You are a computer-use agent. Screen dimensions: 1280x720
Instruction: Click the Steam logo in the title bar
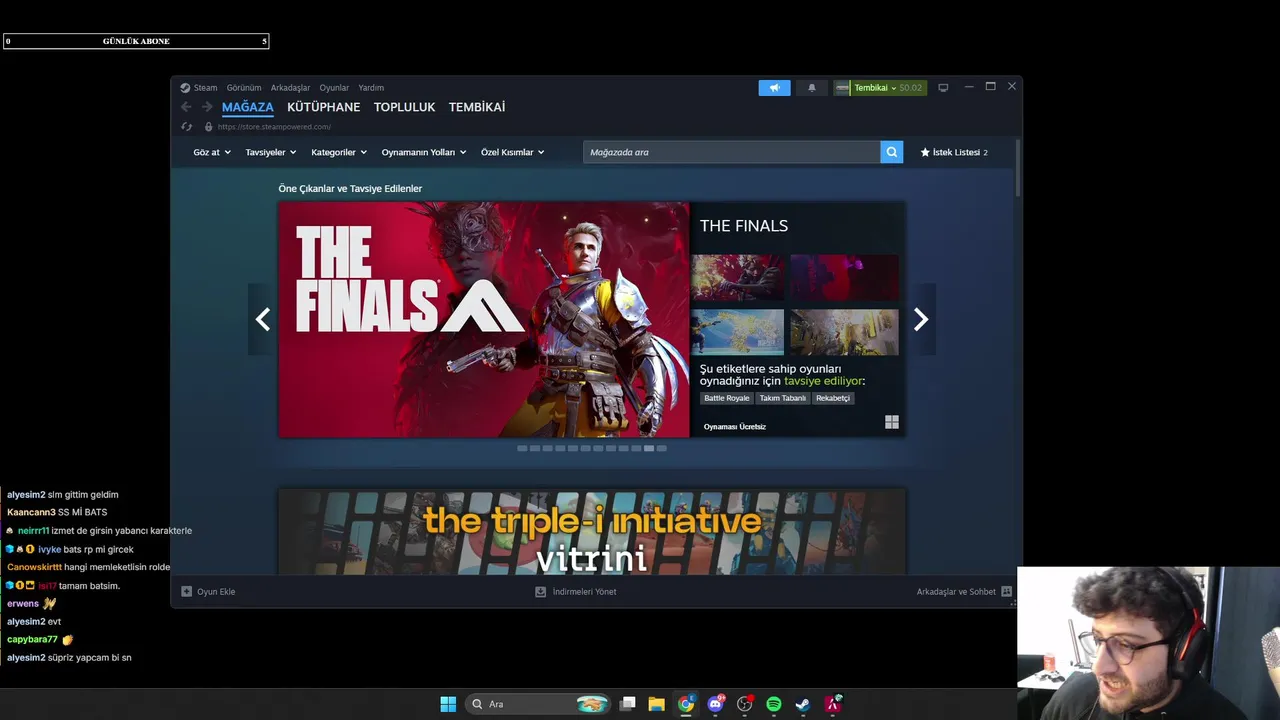pos(185,88)
